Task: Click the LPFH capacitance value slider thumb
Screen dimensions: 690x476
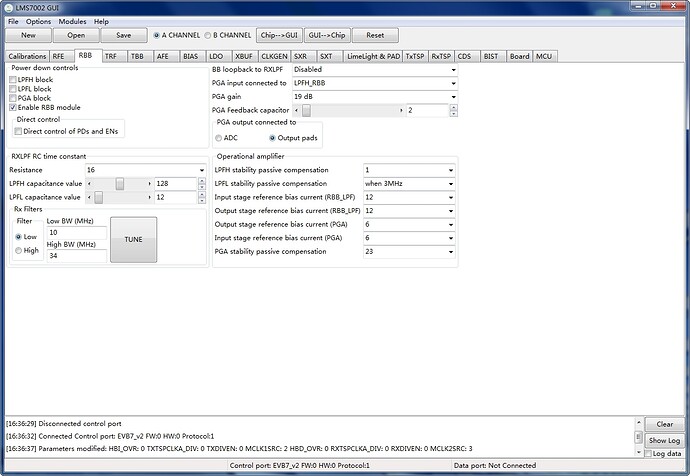Action: (120, 183)
